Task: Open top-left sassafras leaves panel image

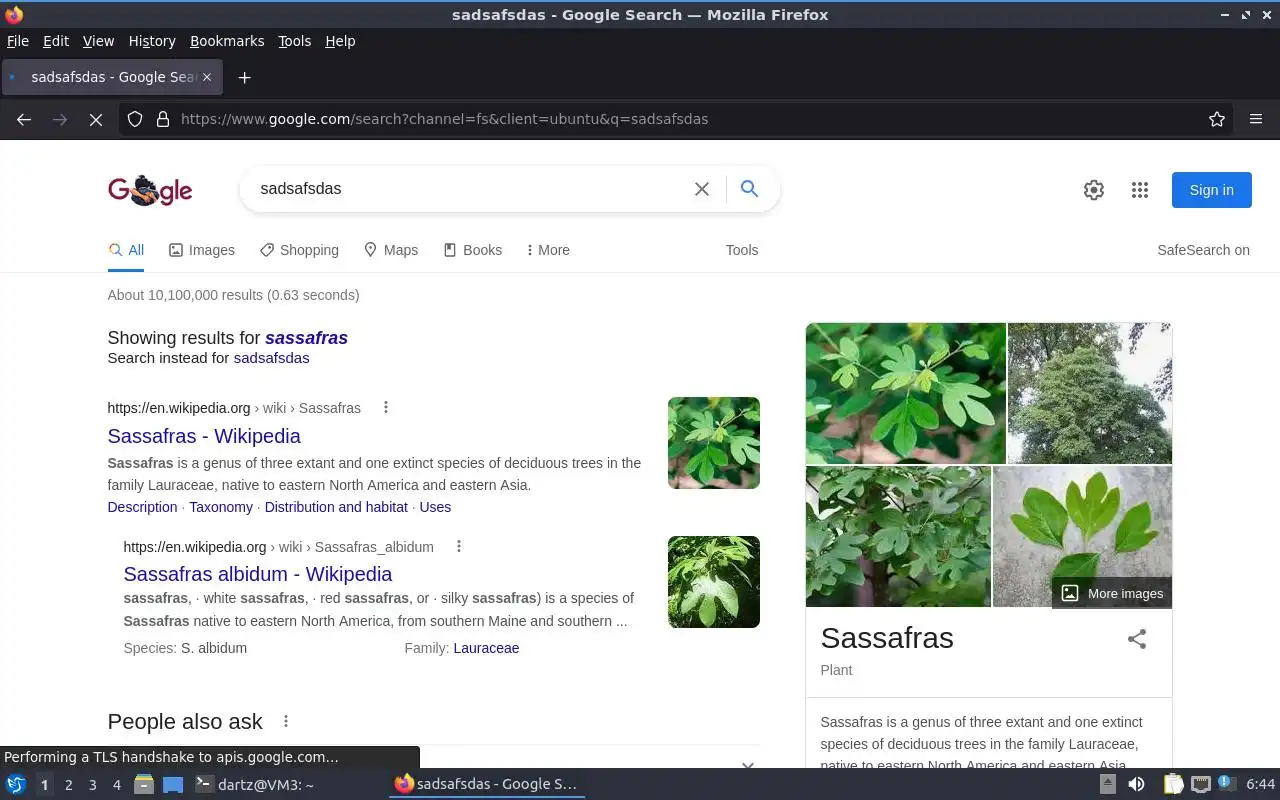Action: tap(906, 393)
